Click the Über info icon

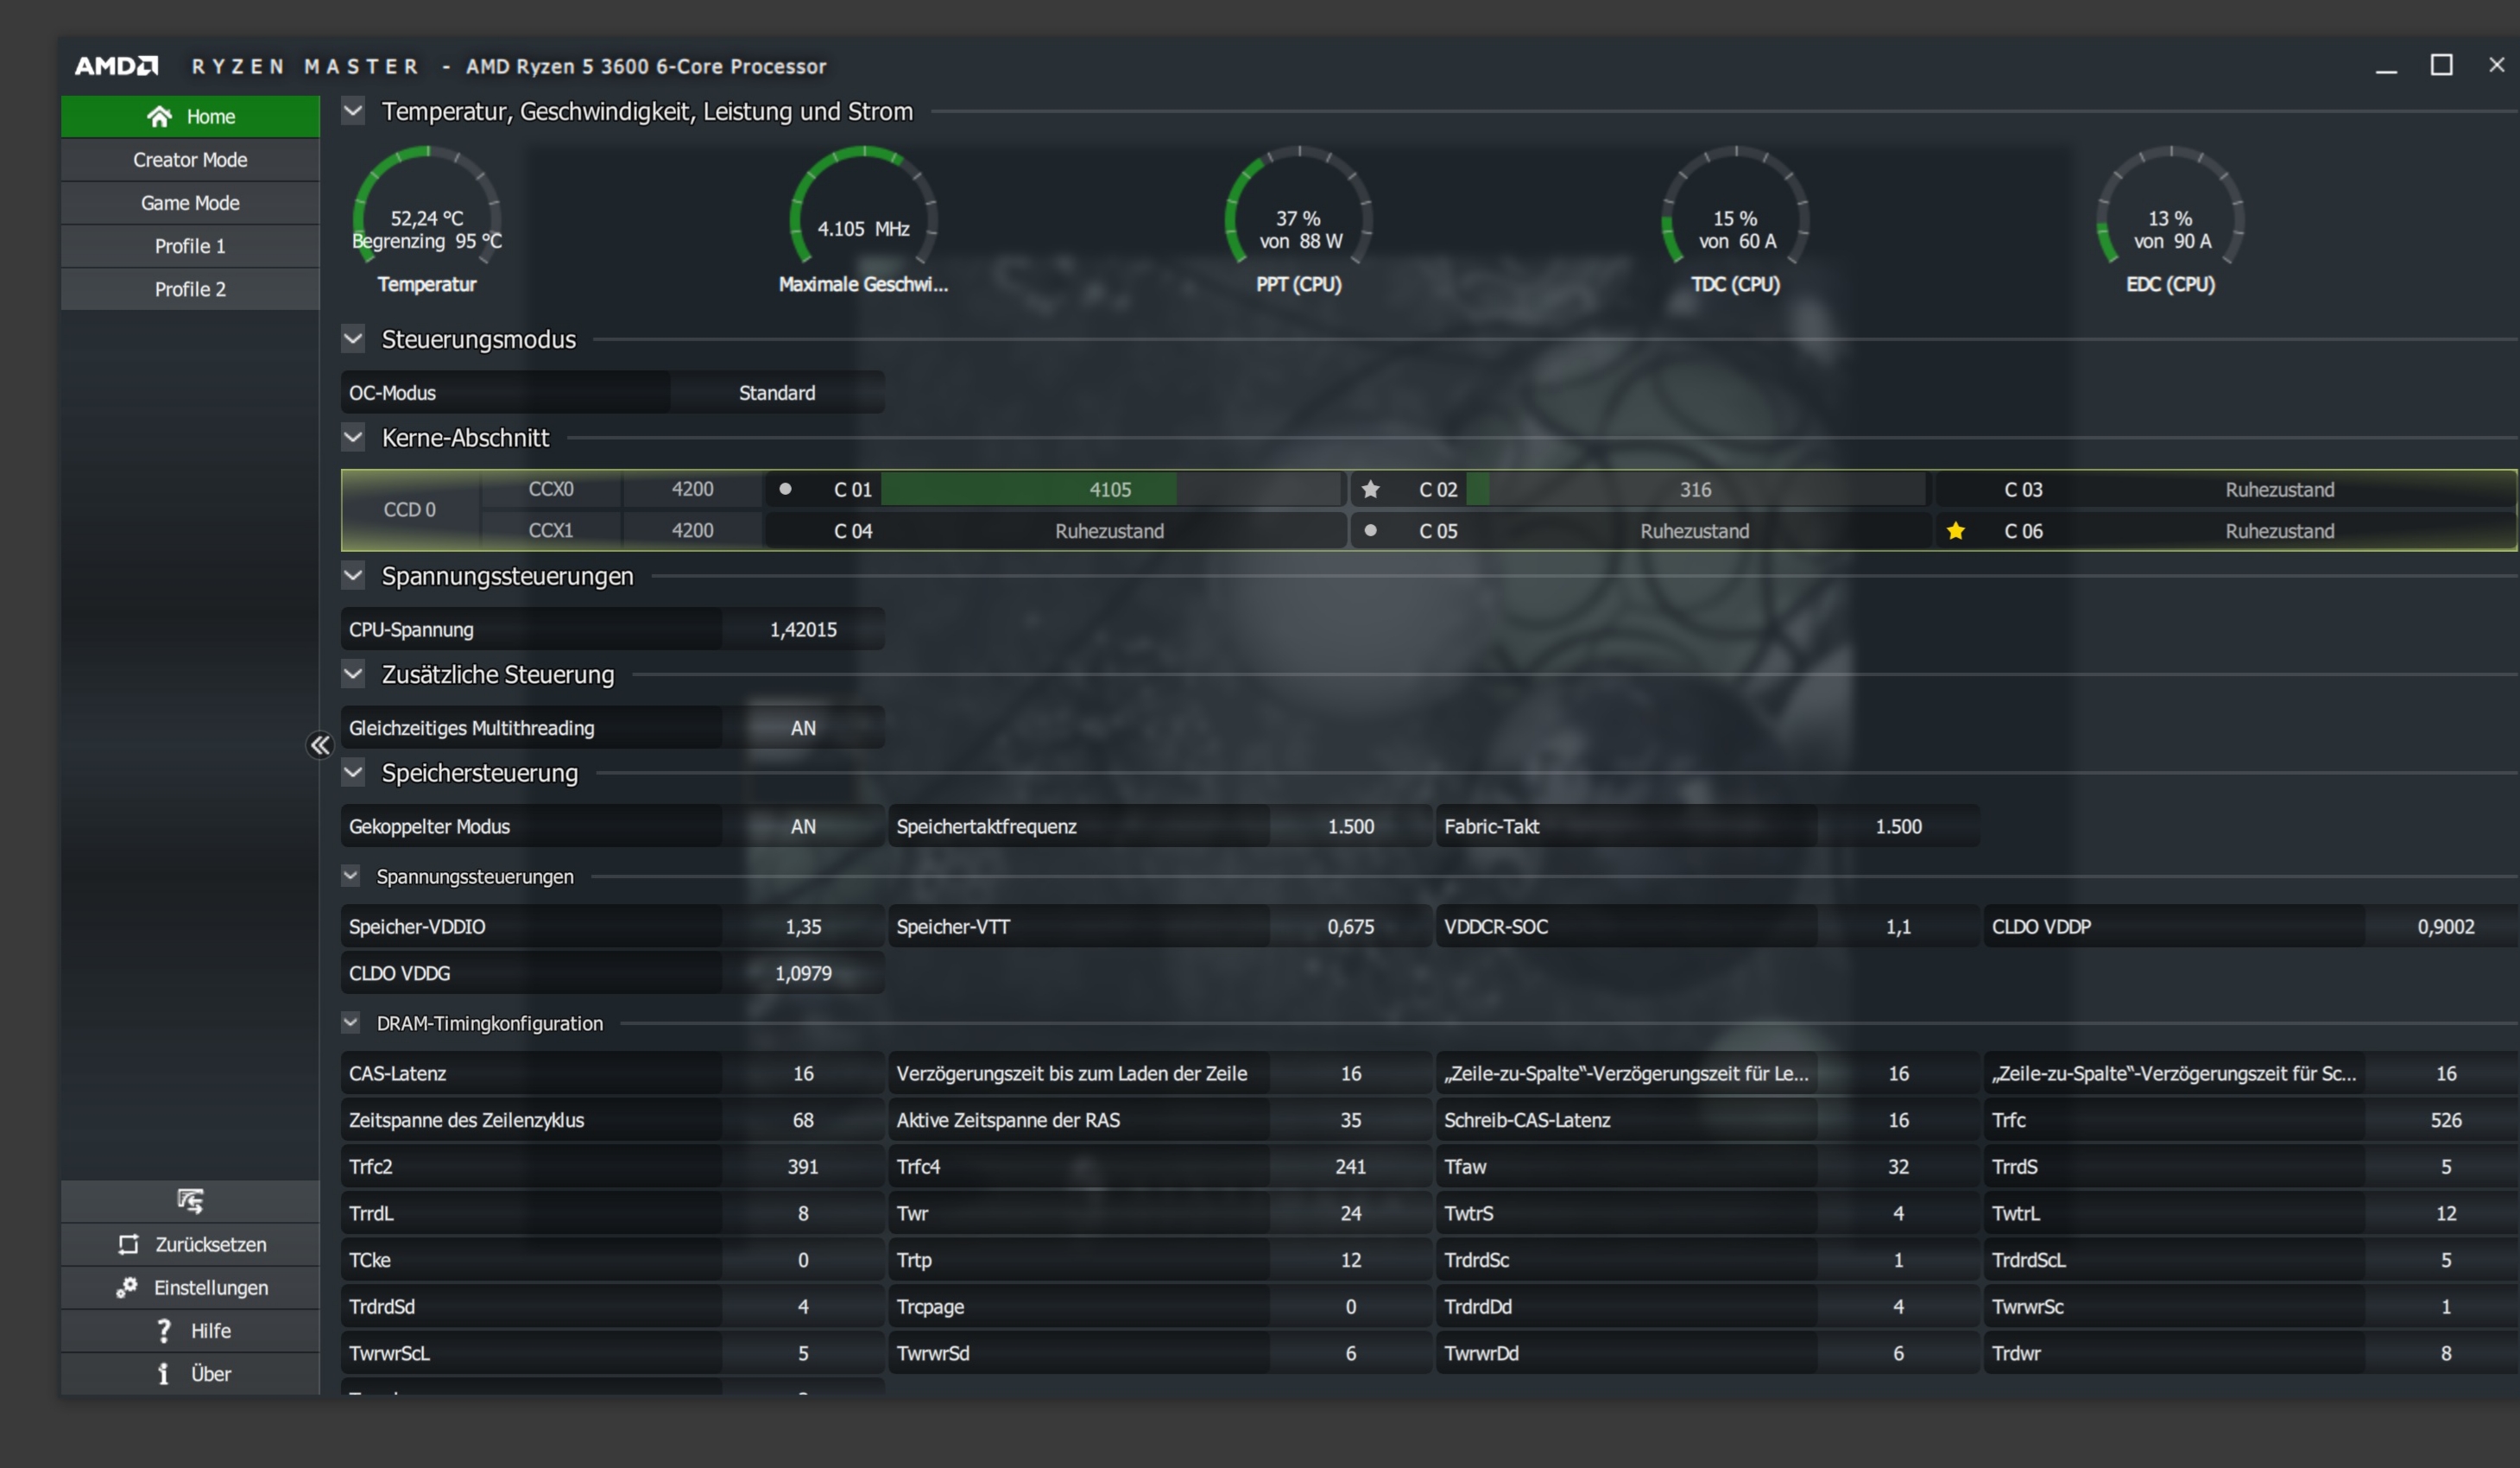click(x=163, y=1374)
